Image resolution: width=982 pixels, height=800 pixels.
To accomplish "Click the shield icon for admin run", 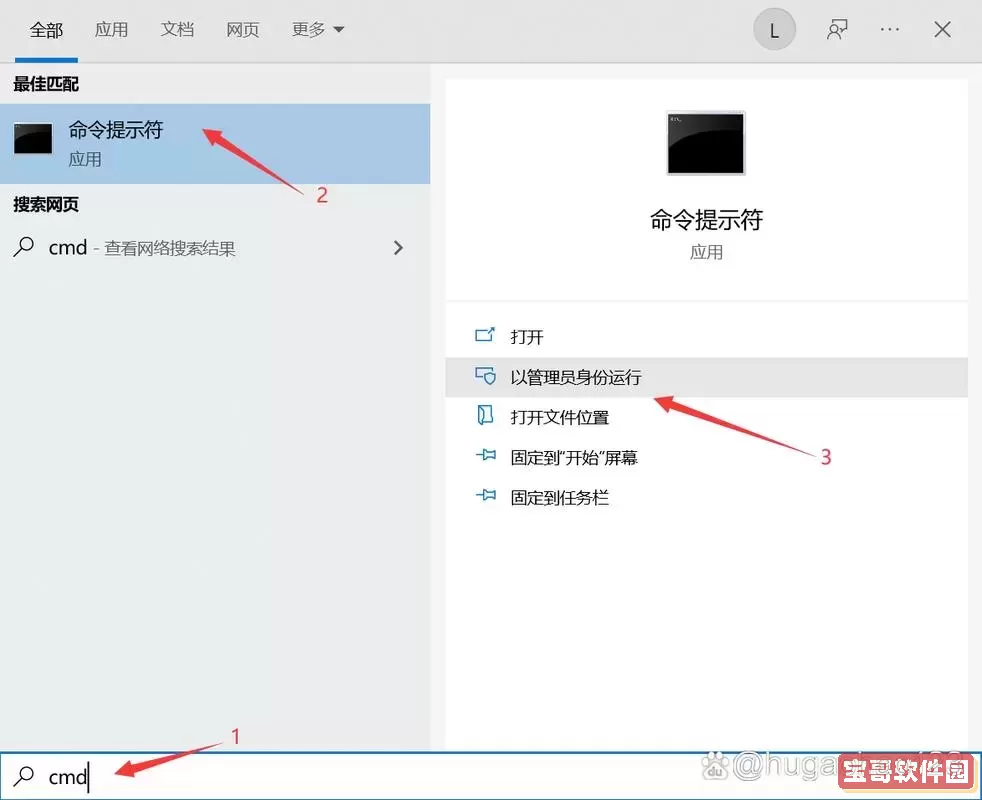I will (485, 376).
